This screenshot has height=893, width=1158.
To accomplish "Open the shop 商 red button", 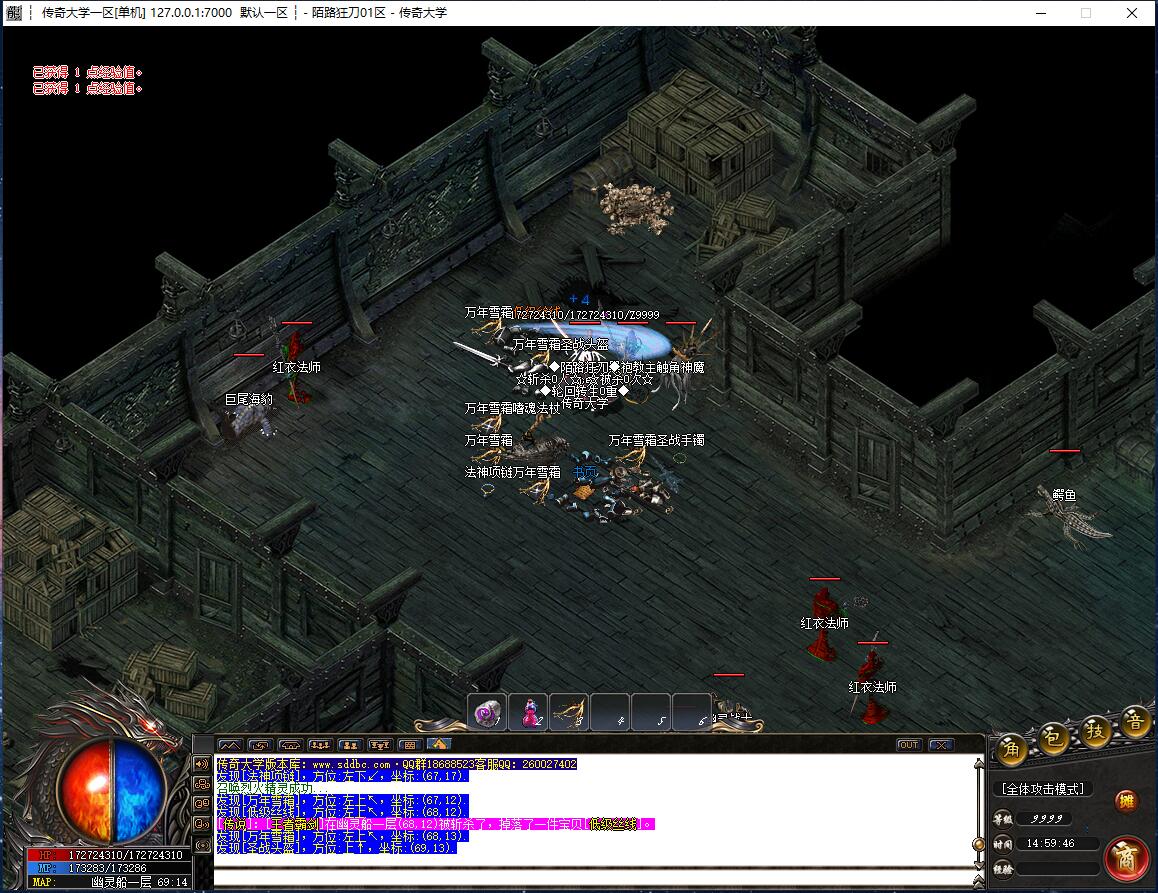I will coord(1127,858).
